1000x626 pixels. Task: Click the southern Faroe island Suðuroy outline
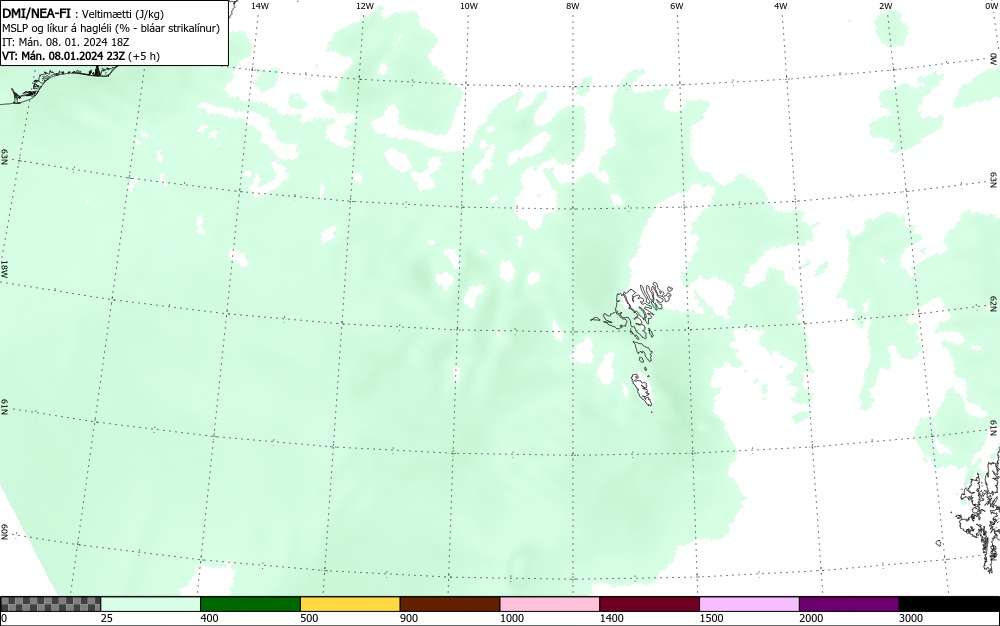pyautogui.click(x=642, y=389)
